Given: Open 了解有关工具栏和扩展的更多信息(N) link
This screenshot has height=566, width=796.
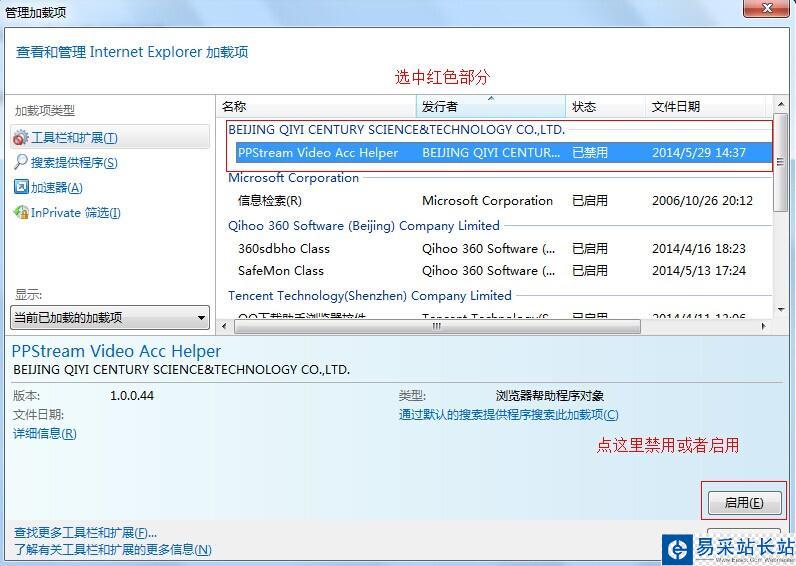Looking at the screenshot, I should [113, 549].
